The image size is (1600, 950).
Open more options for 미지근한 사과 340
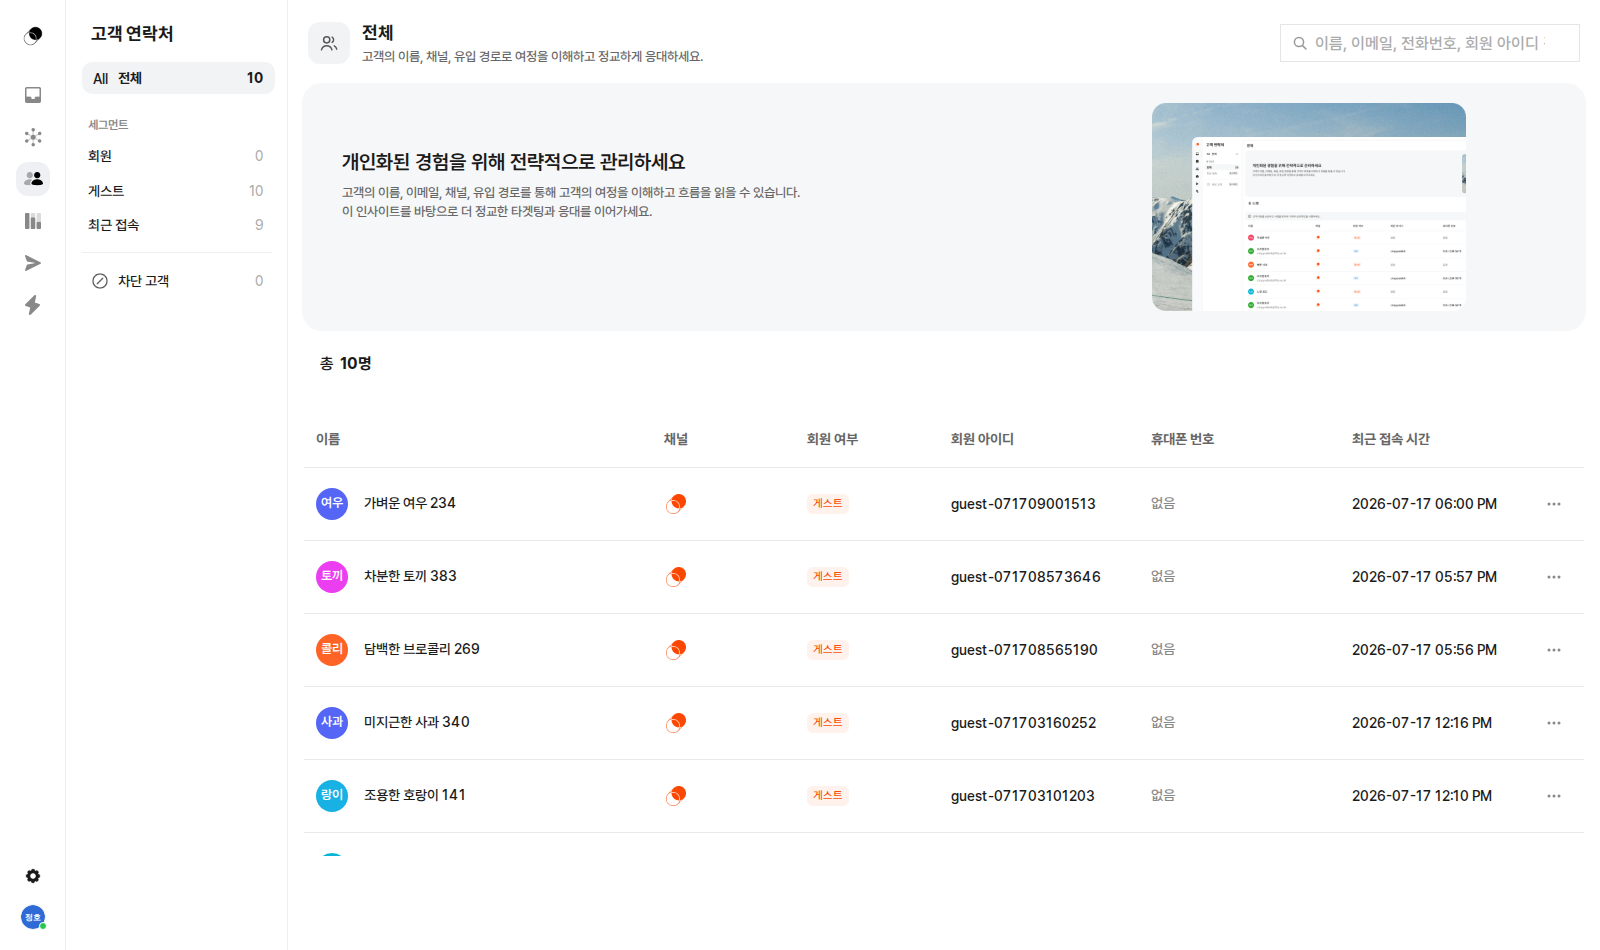click(x=1554, y=723)
